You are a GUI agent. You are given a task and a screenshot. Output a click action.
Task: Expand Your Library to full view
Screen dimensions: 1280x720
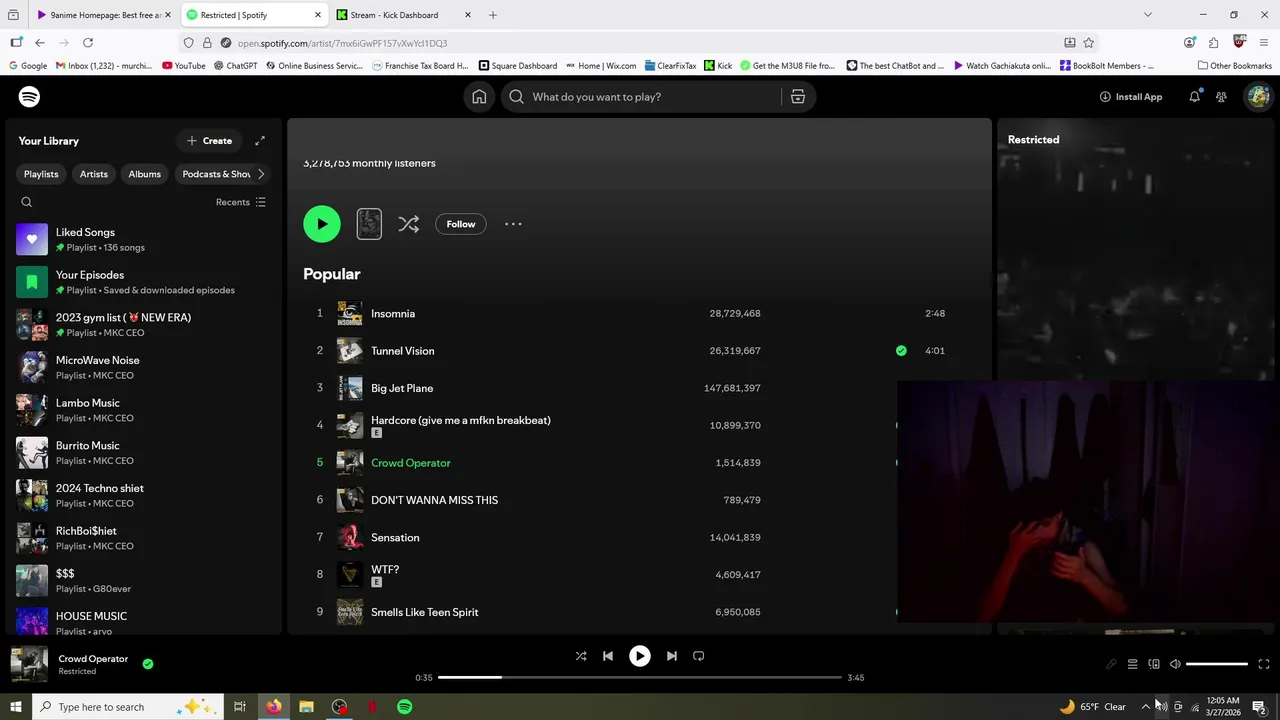(x=260, y=141)
